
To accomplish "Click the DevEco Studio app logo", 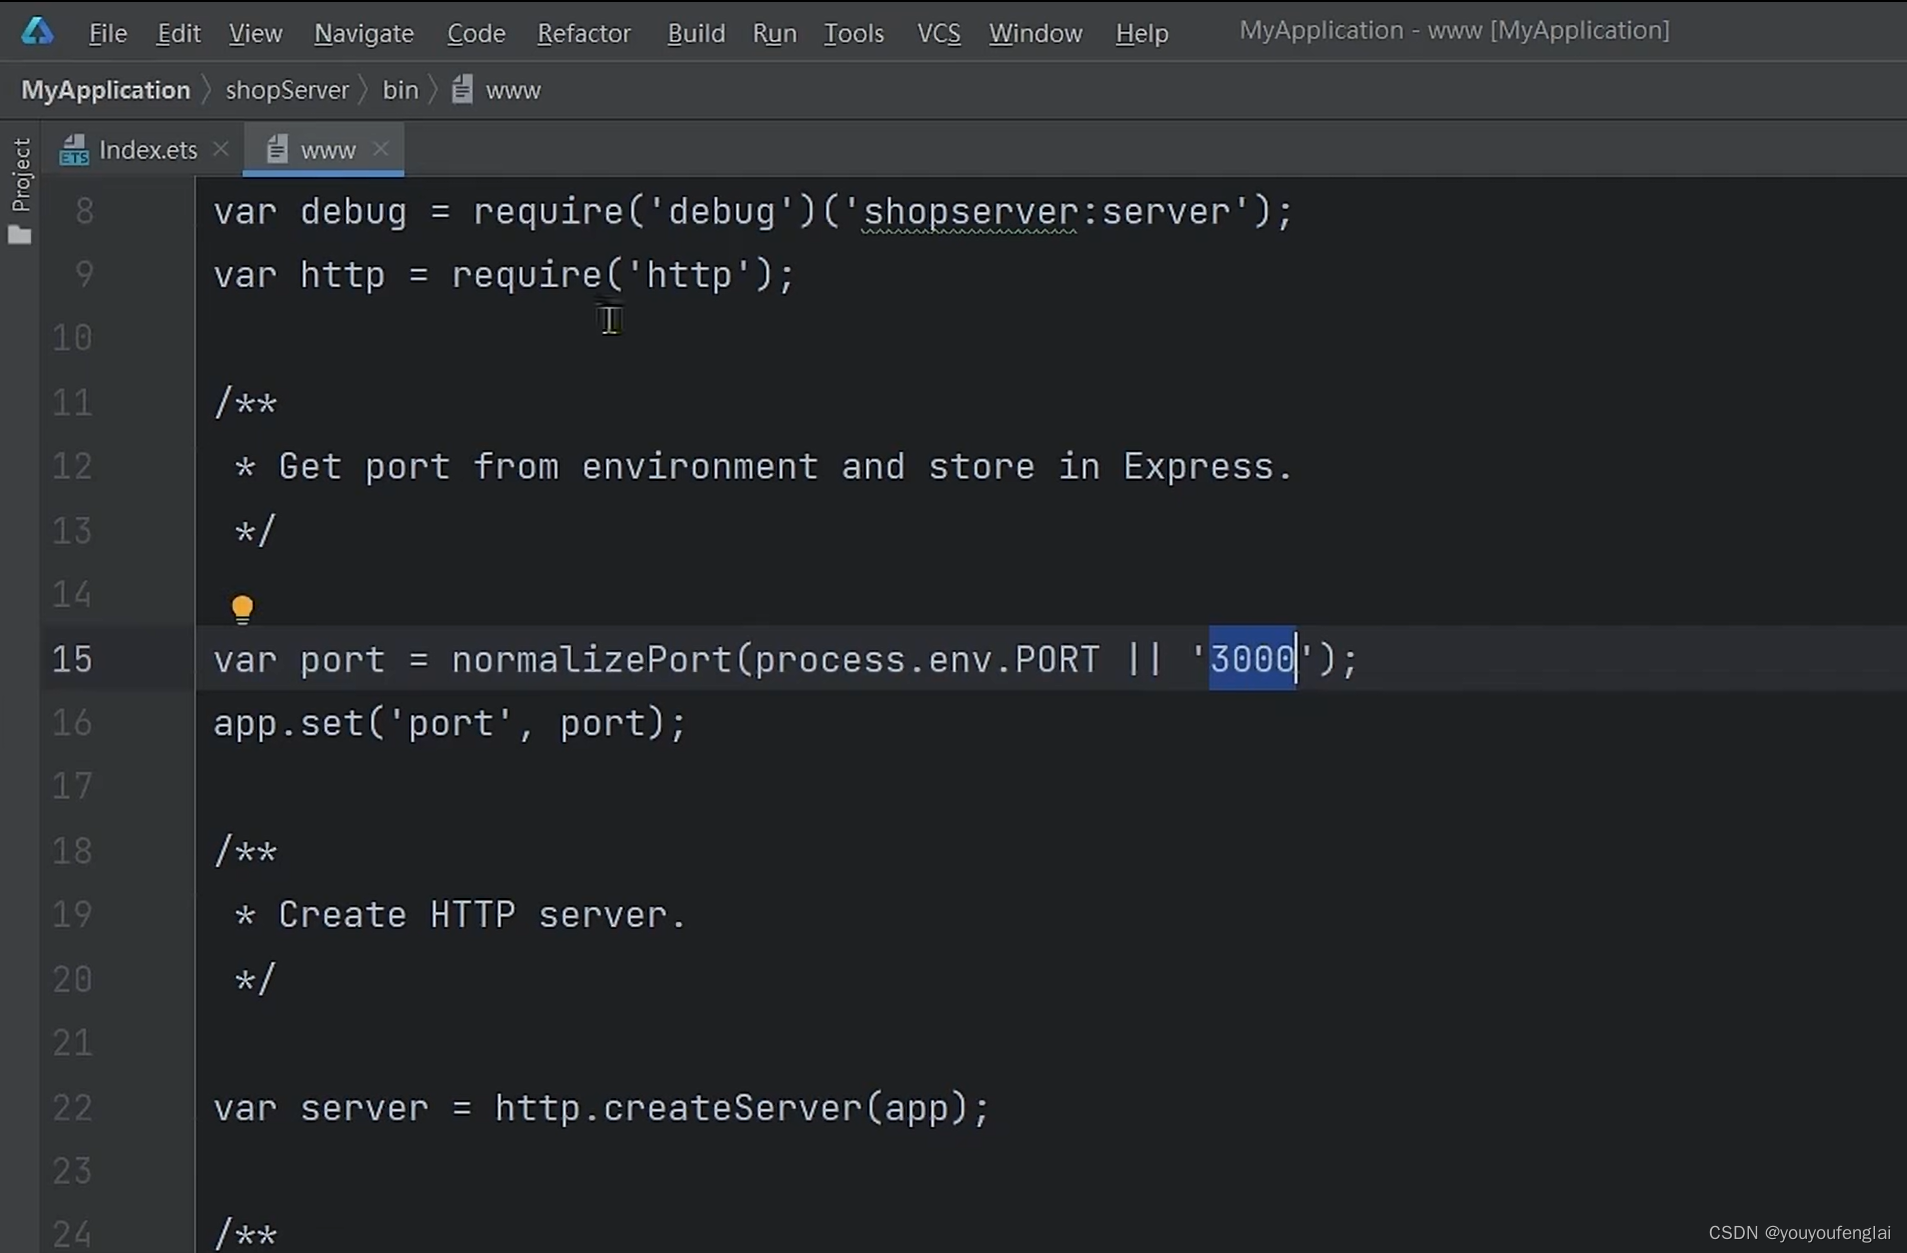I will (37, 31).
